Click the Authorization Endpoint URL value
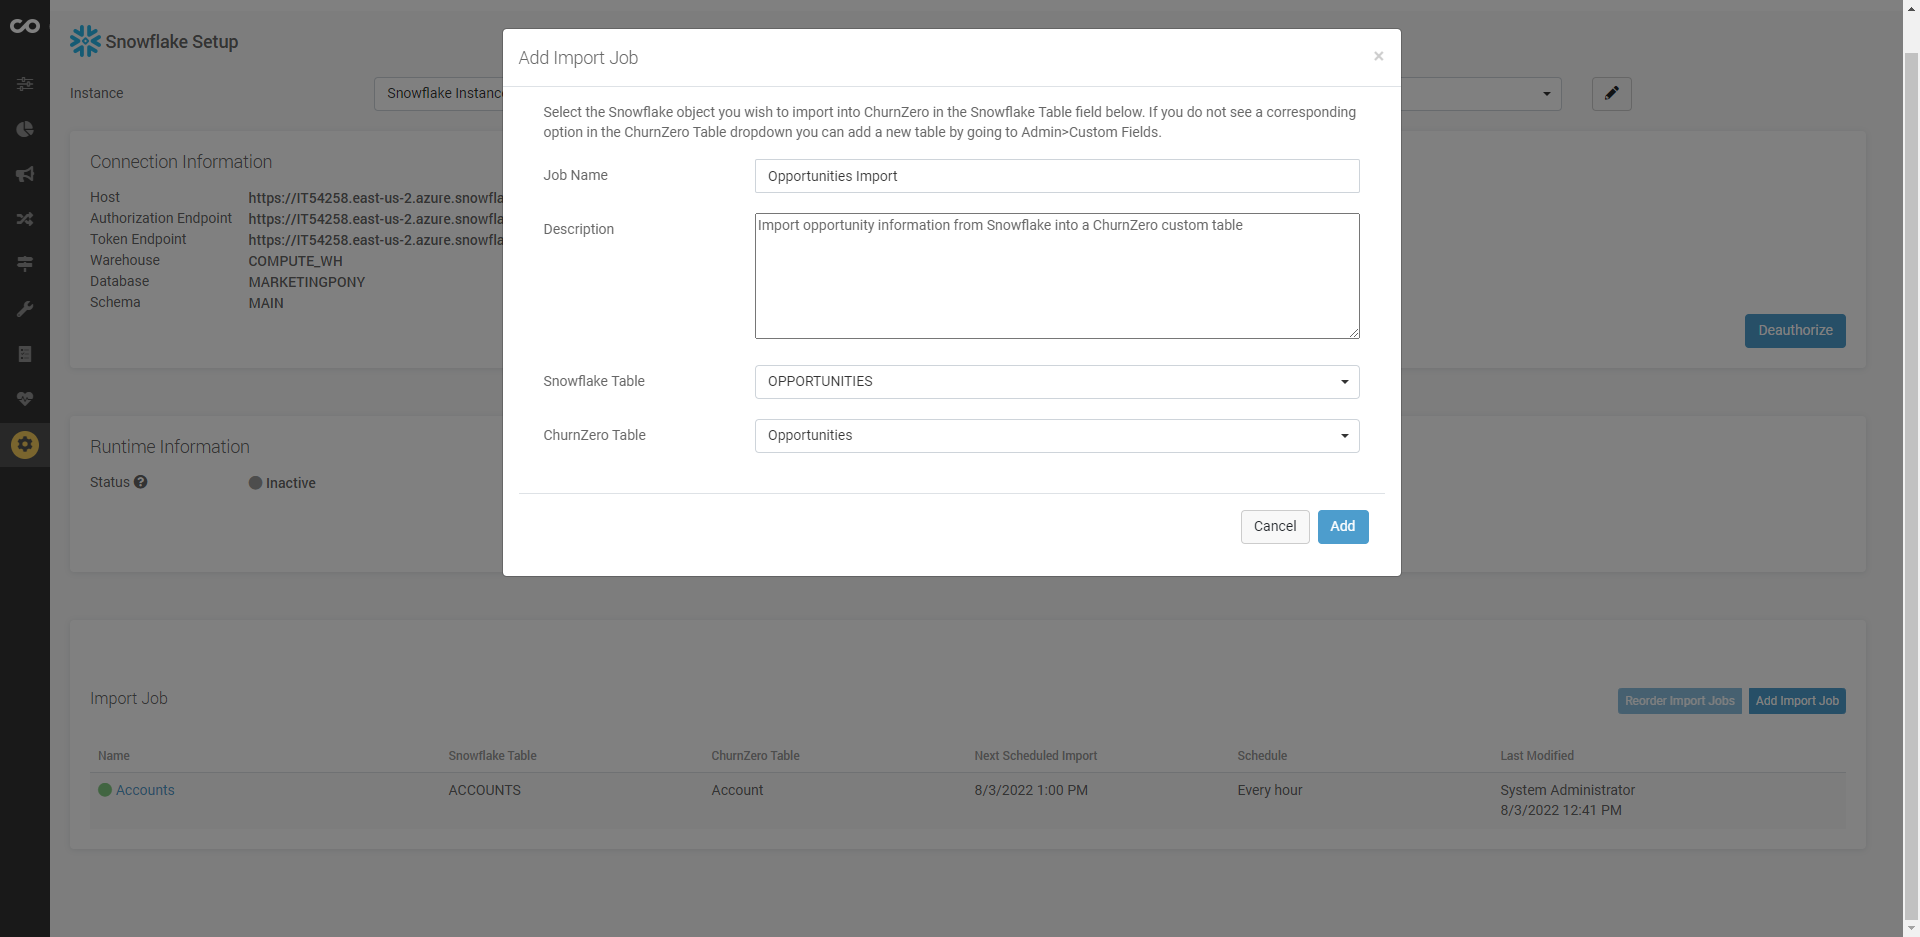Viewport: 1920px width, 937px height. coord(375,219)
